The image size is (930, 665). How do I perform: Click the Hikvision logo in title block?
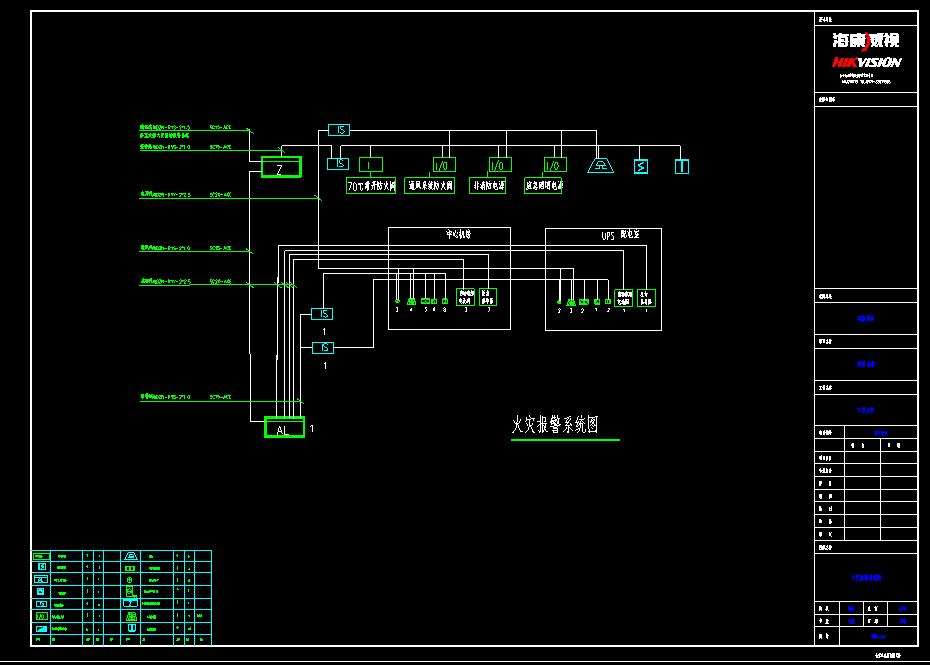coord(866,49)
